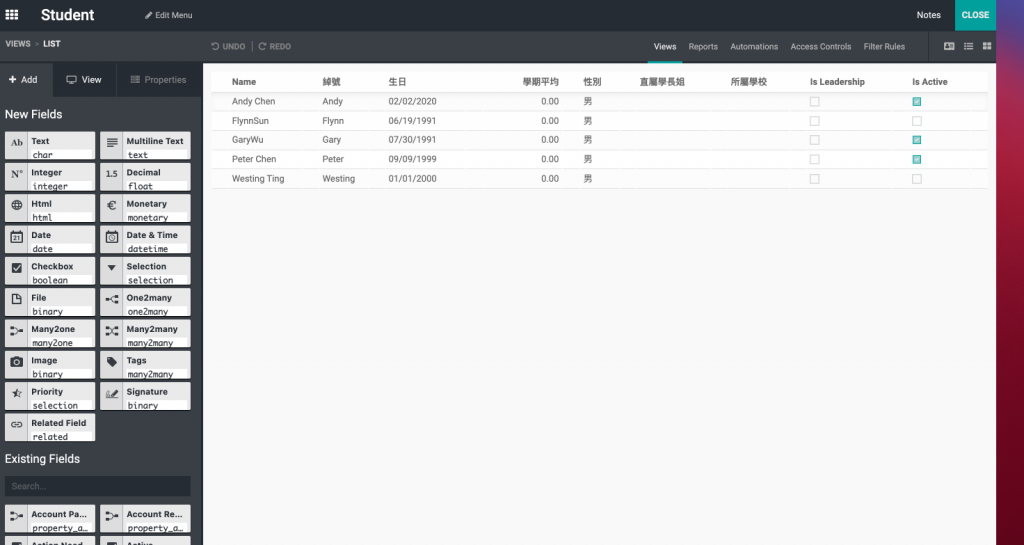Select the existing Account Pa... field
The height and width of the screenshot is (545, 1024).
(x=50, y=519)
